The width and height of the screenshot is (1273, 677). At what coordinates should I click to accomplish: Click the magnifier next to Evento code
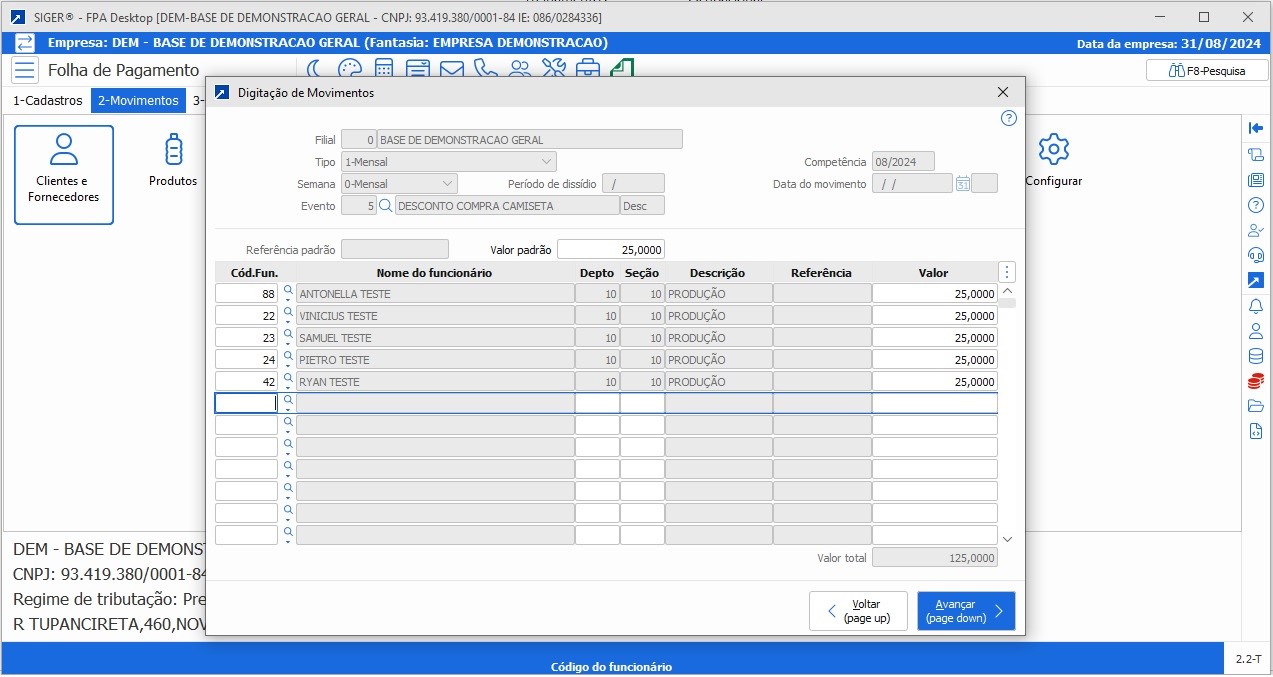click(x=385, y=206)
